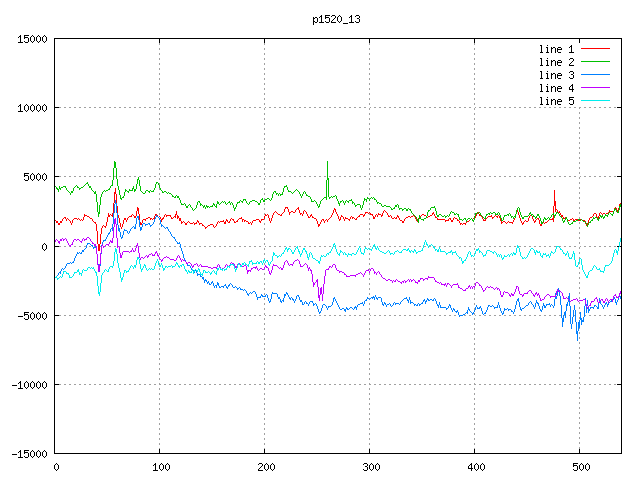The height and width of the screenshot is (480, 640).
Task: Click the 15000 y-axis tick label
Action: (31, 39)
